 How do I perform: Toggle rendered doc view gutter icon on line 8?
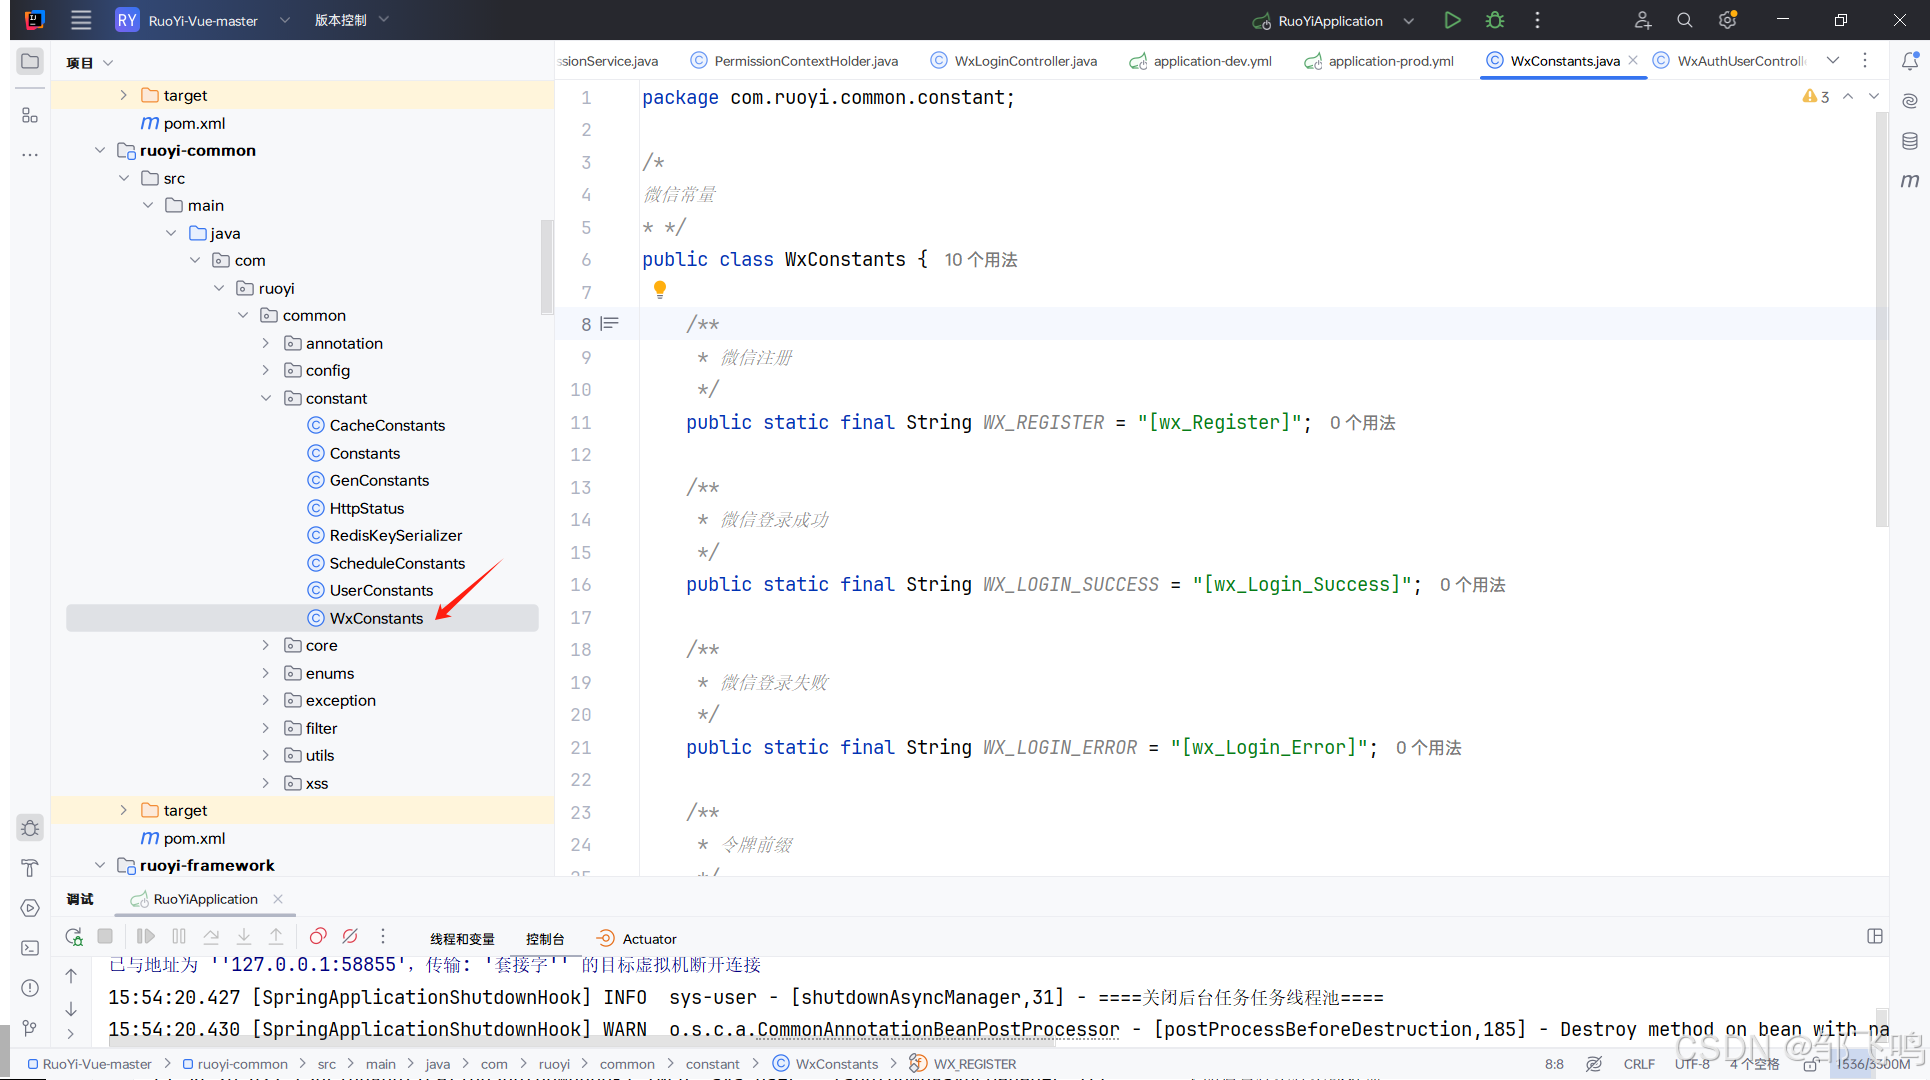coord(610,324)
